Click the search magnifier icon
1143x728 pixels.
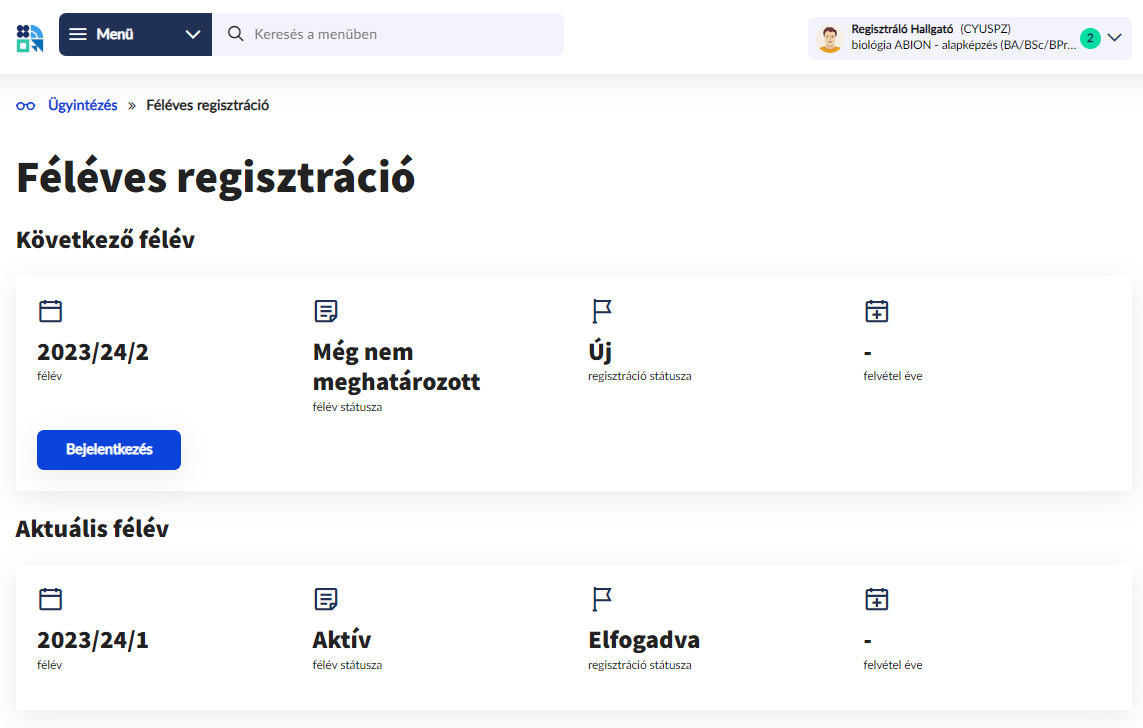pyautogui.click(x=236, y=34)
